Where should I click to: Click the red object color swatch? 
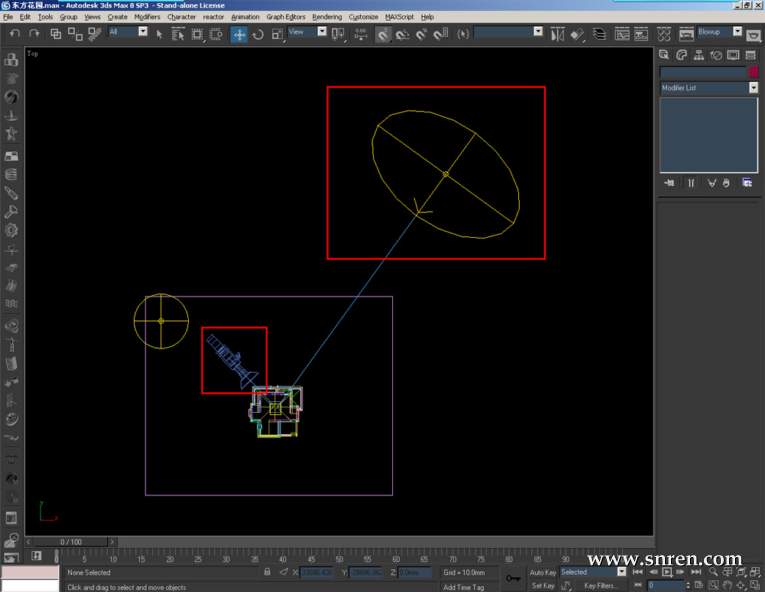click(754, 73)
